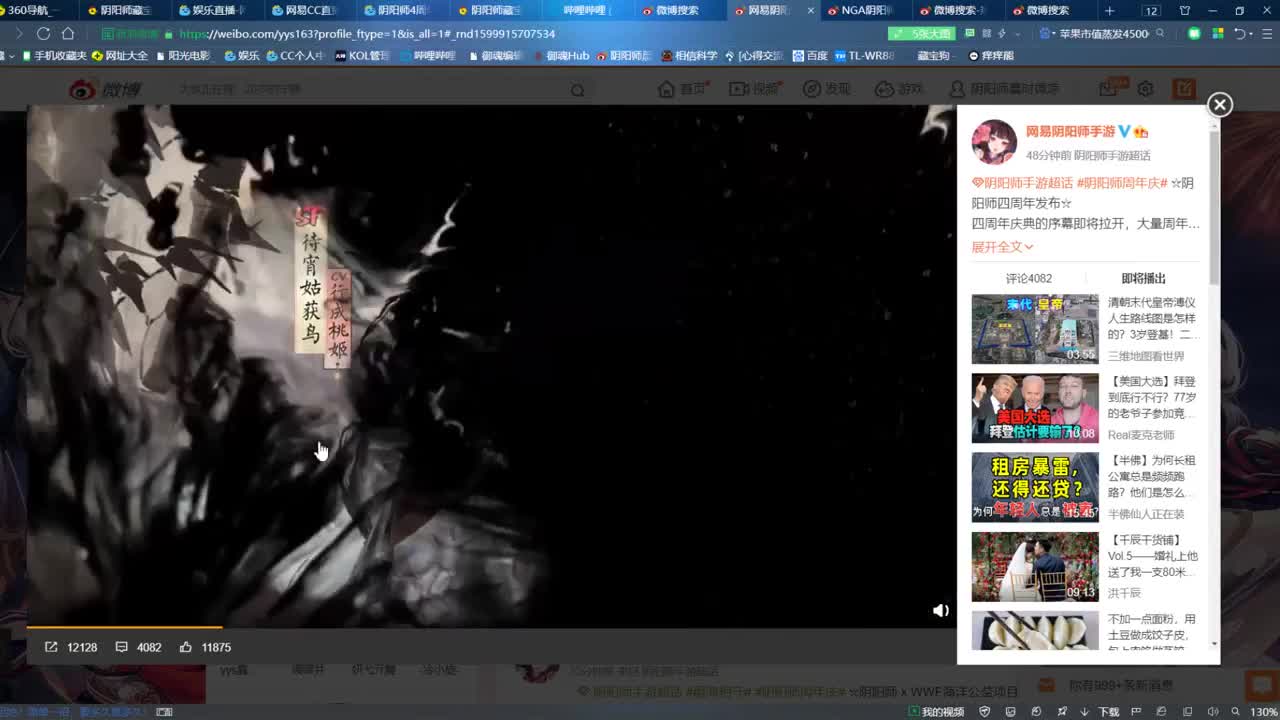1280x720 pixels.
Task: Open the 【千辰干货铺】 video title
Action: pyautogui.click(x=1152, y=555)
